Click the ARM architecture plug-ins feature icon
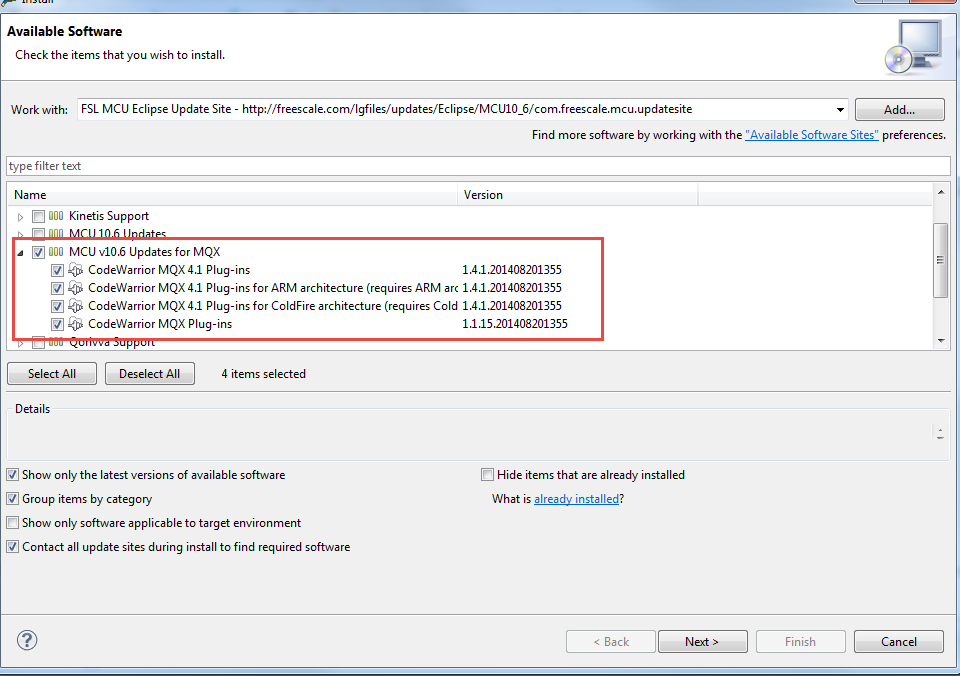The height and width of the screenshot is (676, 960). [x=75, y=288]
